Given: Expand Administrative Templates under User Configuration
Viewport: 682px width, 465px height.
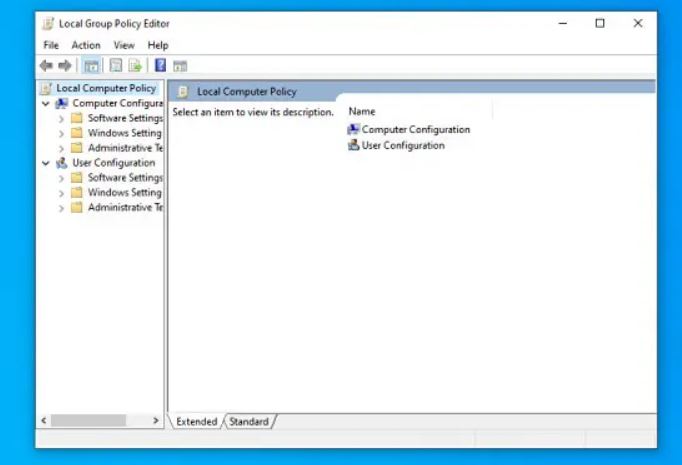Looking at the screenshot, I should [61, 208].
